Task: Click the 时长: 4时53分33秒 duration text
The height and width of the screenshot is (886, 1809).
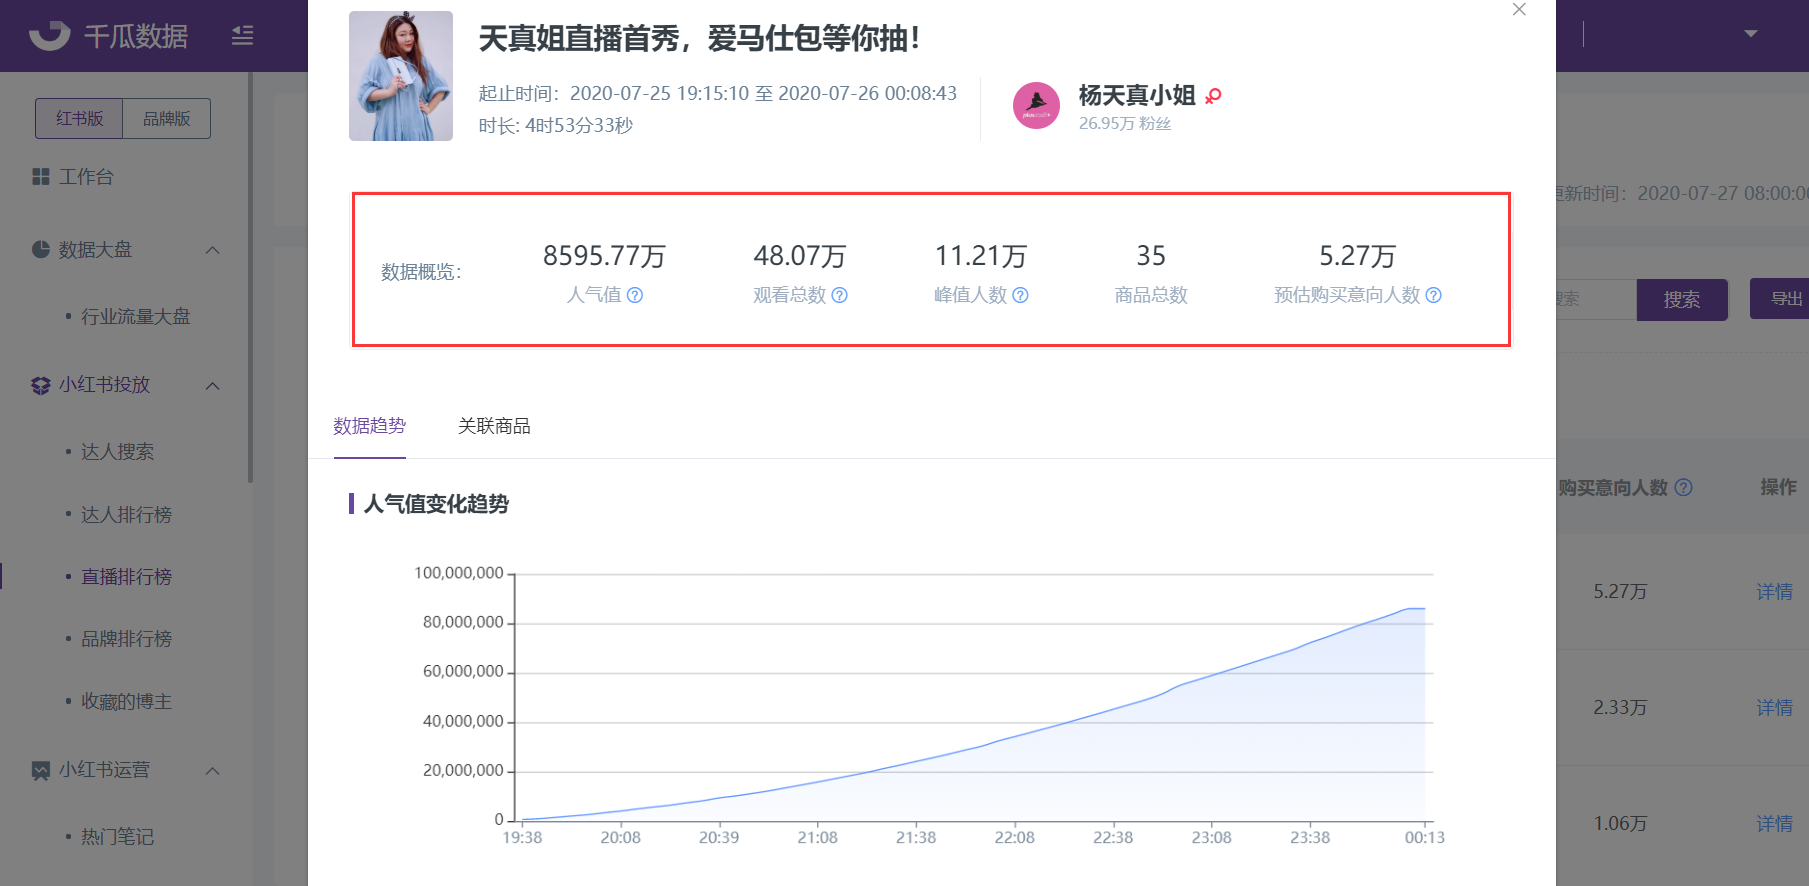Action: click(555, 126)
